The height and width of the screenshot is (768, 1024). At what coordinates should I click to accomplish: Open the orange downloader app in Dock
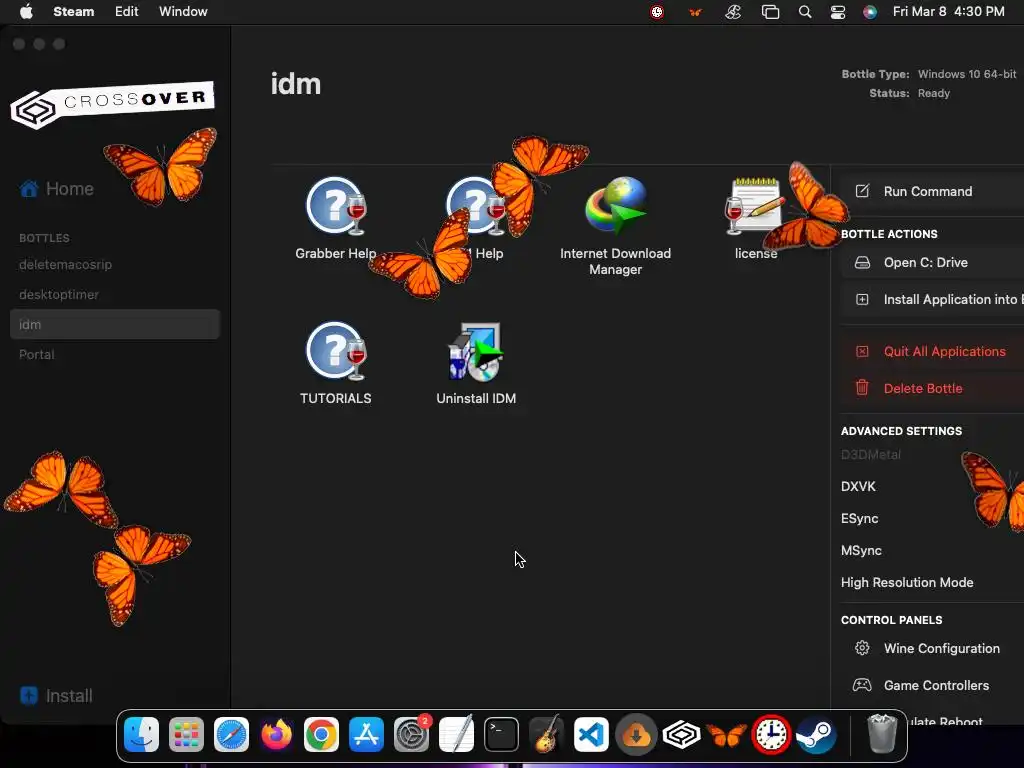coord(636,735)
